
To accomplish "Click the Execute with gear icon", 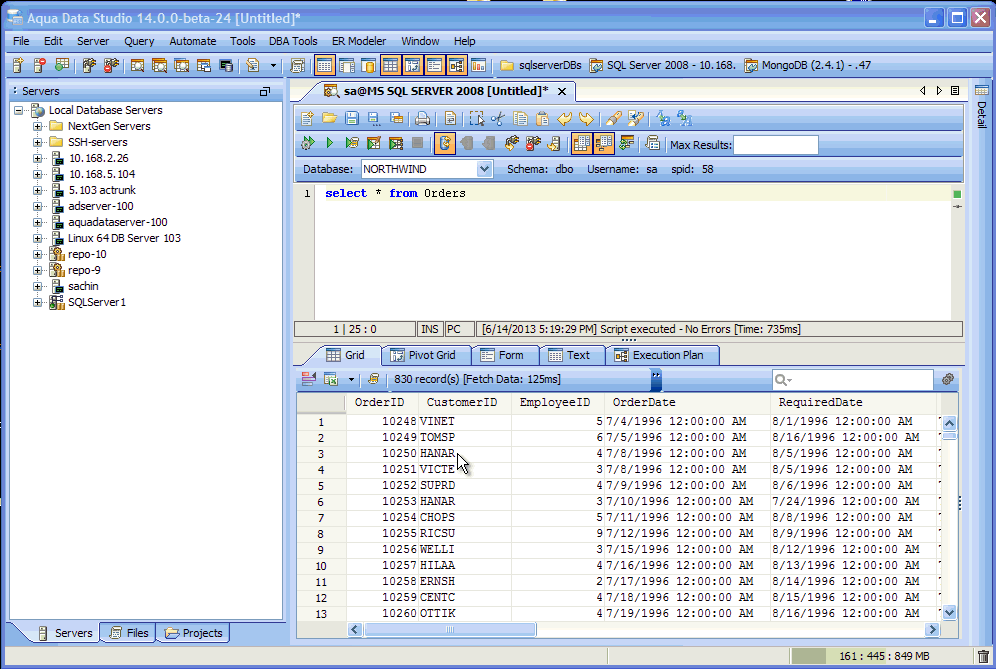I will tap(308, 143).
